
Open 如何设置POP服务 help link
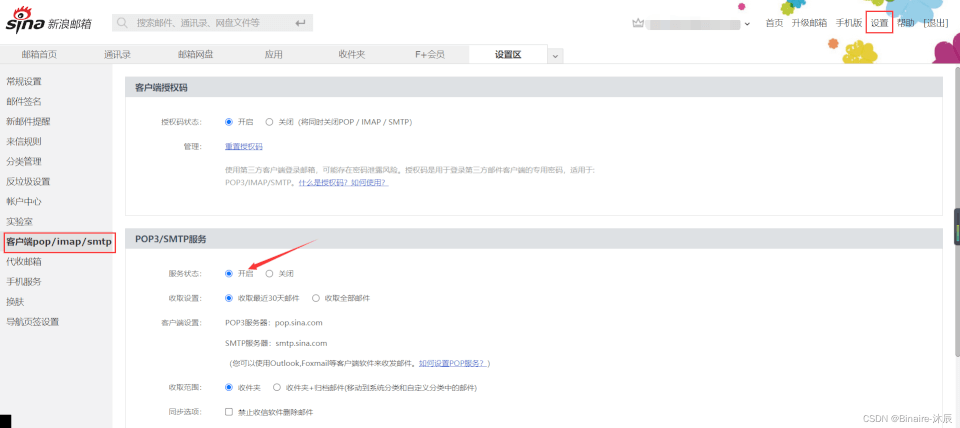pyautogui.click(x=453, y=363)
